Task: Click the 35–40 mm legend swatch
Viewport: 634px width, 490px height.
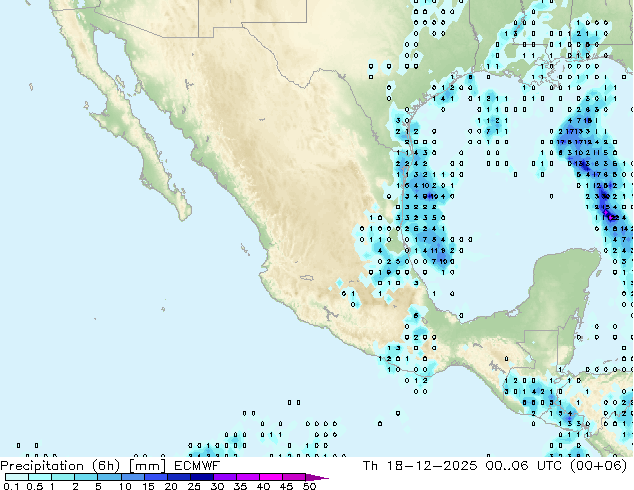Action: (247, 477)
